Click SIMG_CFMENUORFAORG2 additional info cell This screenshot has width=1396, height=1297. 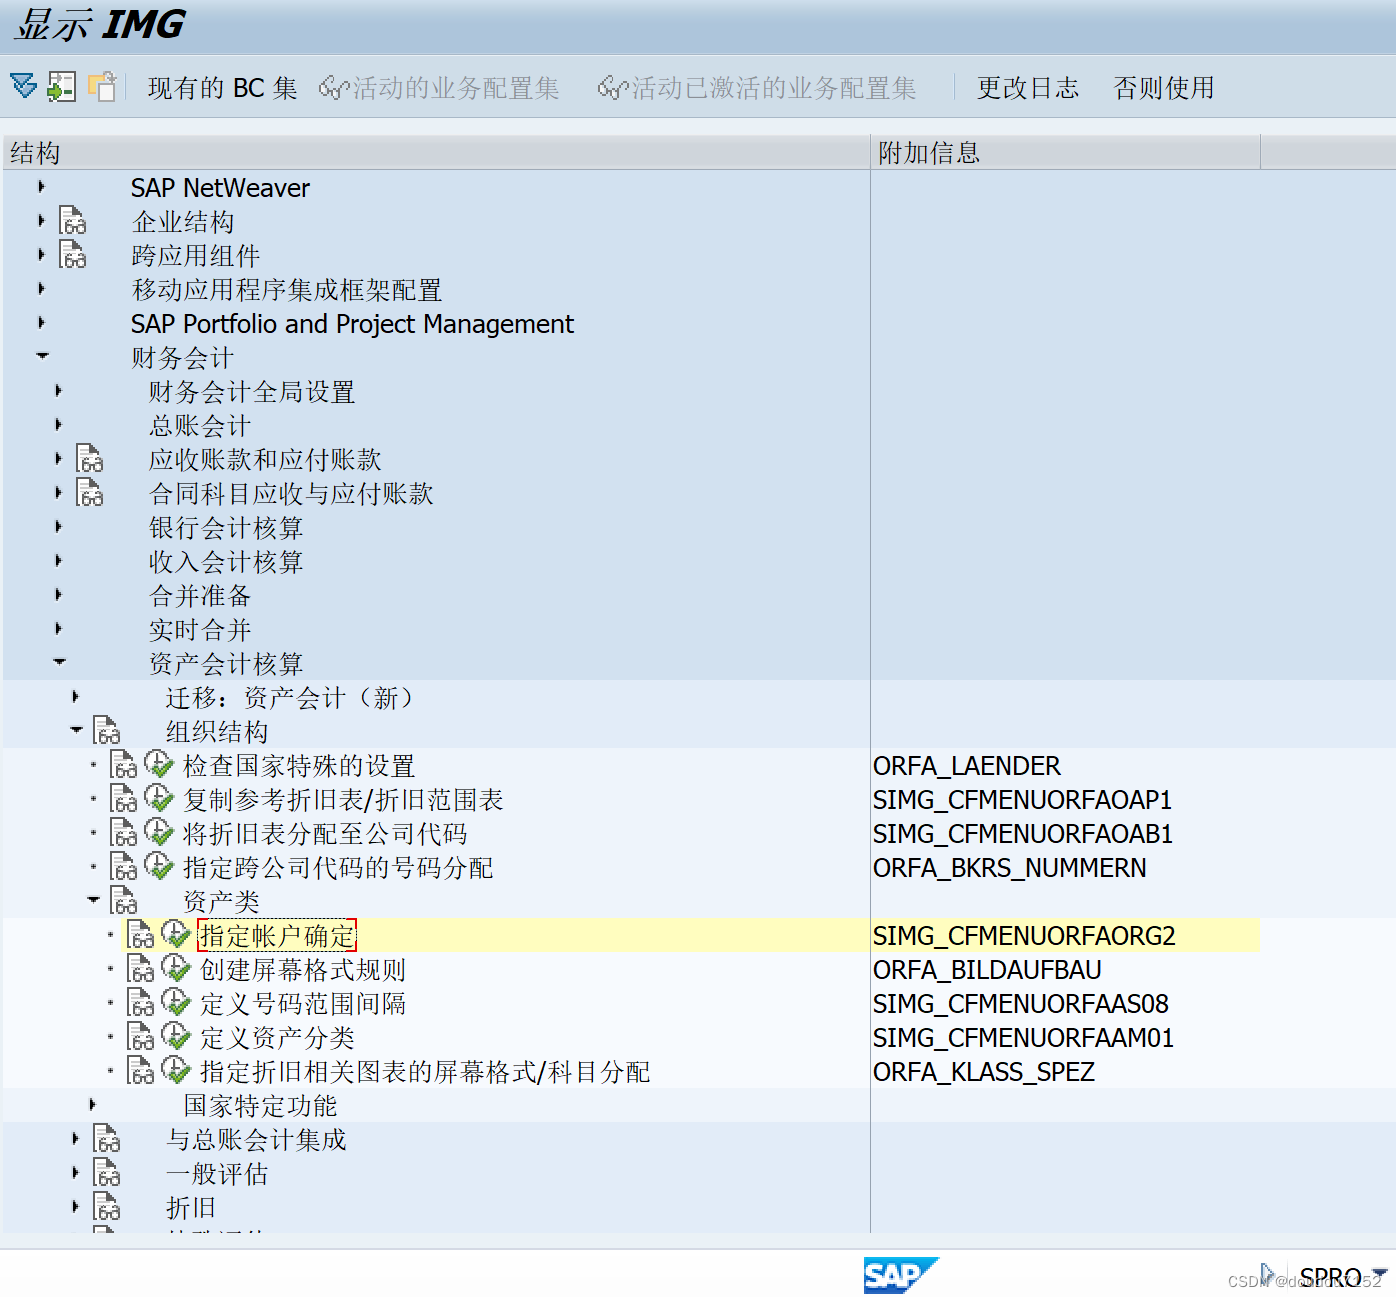pyautogui.click(x=1024, y=936)
